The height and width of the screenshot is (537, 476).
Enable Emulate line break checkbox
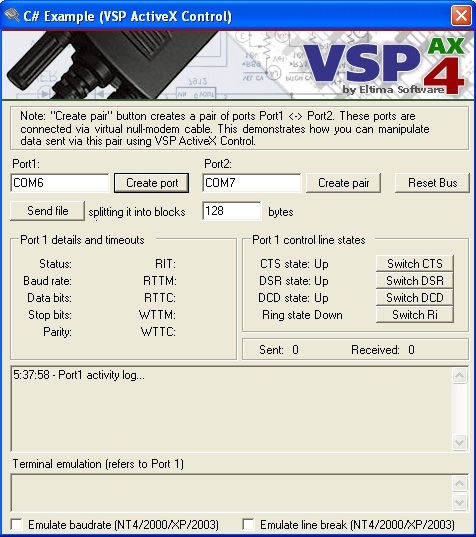click(248, 524)
